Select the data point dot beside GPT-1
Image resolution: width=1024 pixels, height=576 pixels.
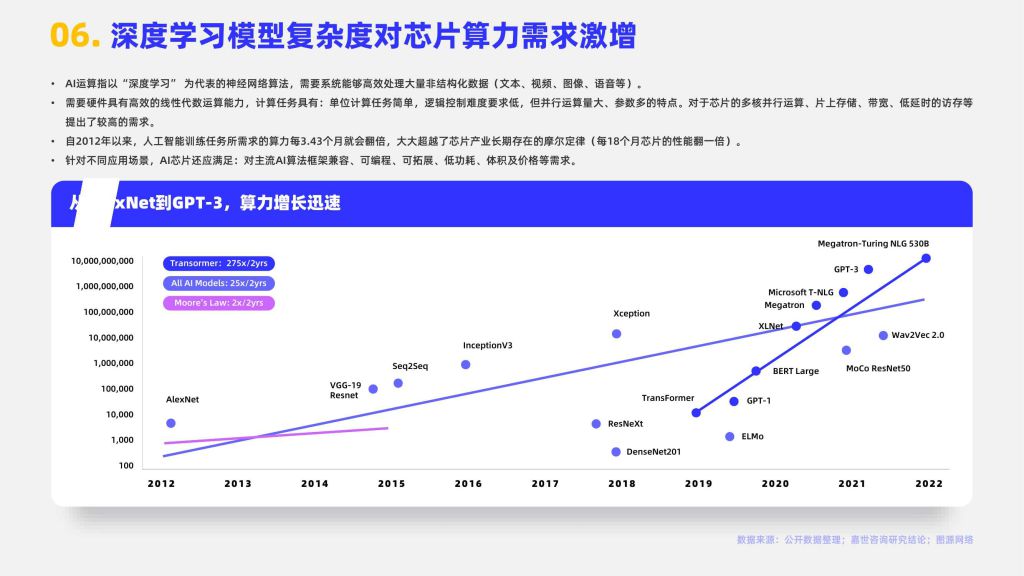[x=734, y=401]
